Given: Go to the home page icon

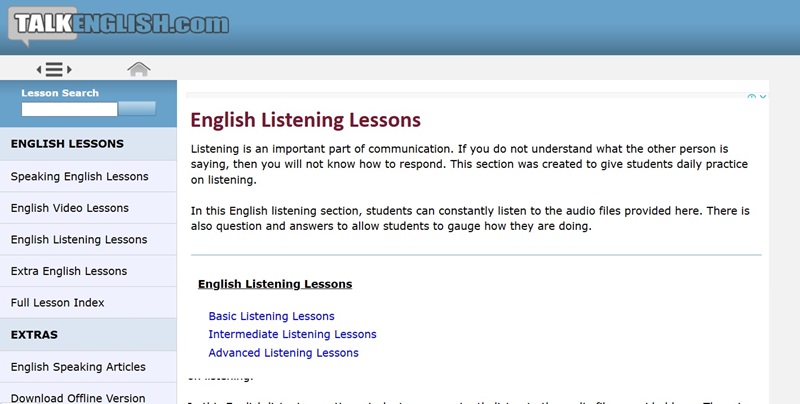Looking at the screenshot, I should pyautogui.click(x=139, y=69).
